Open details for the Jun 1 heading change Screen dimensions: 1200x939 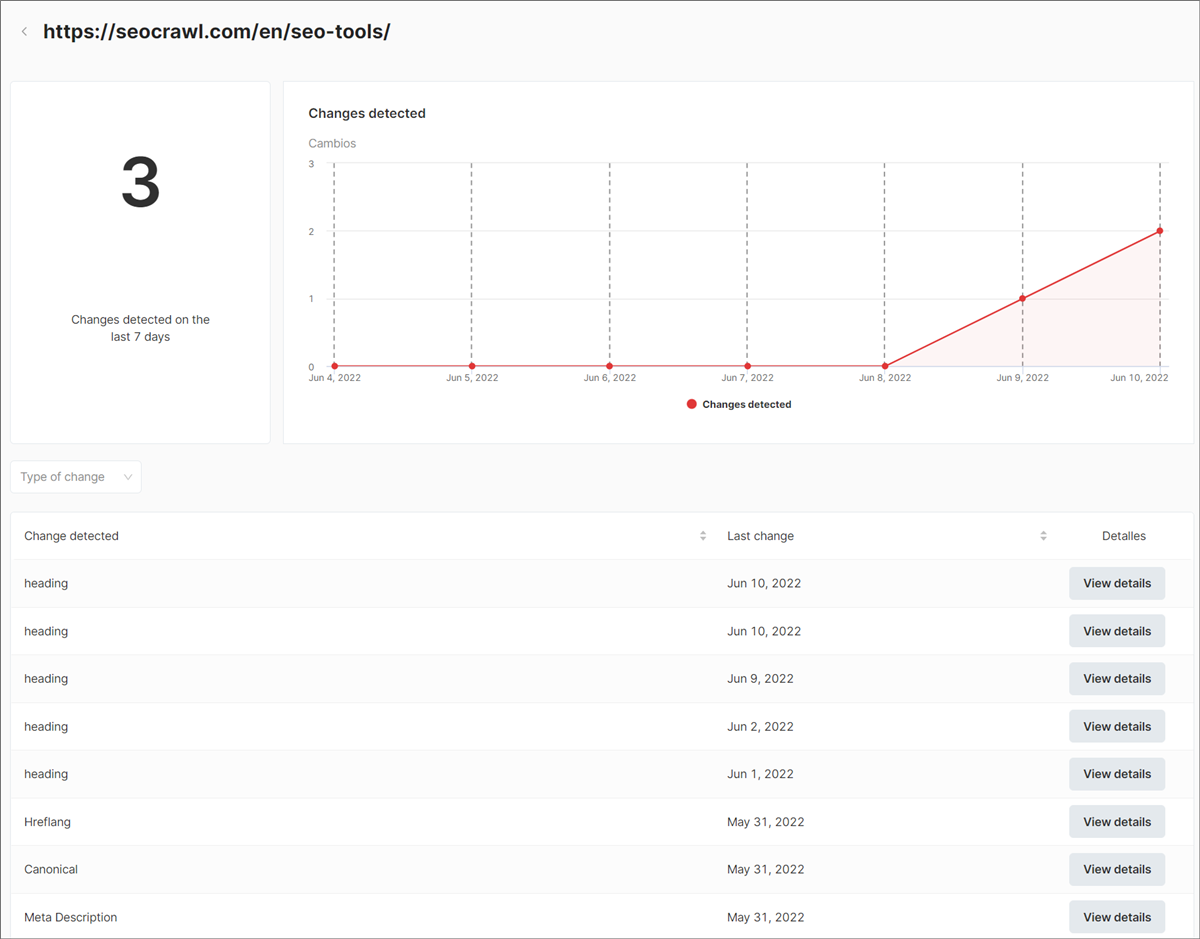pos(1117,773)
